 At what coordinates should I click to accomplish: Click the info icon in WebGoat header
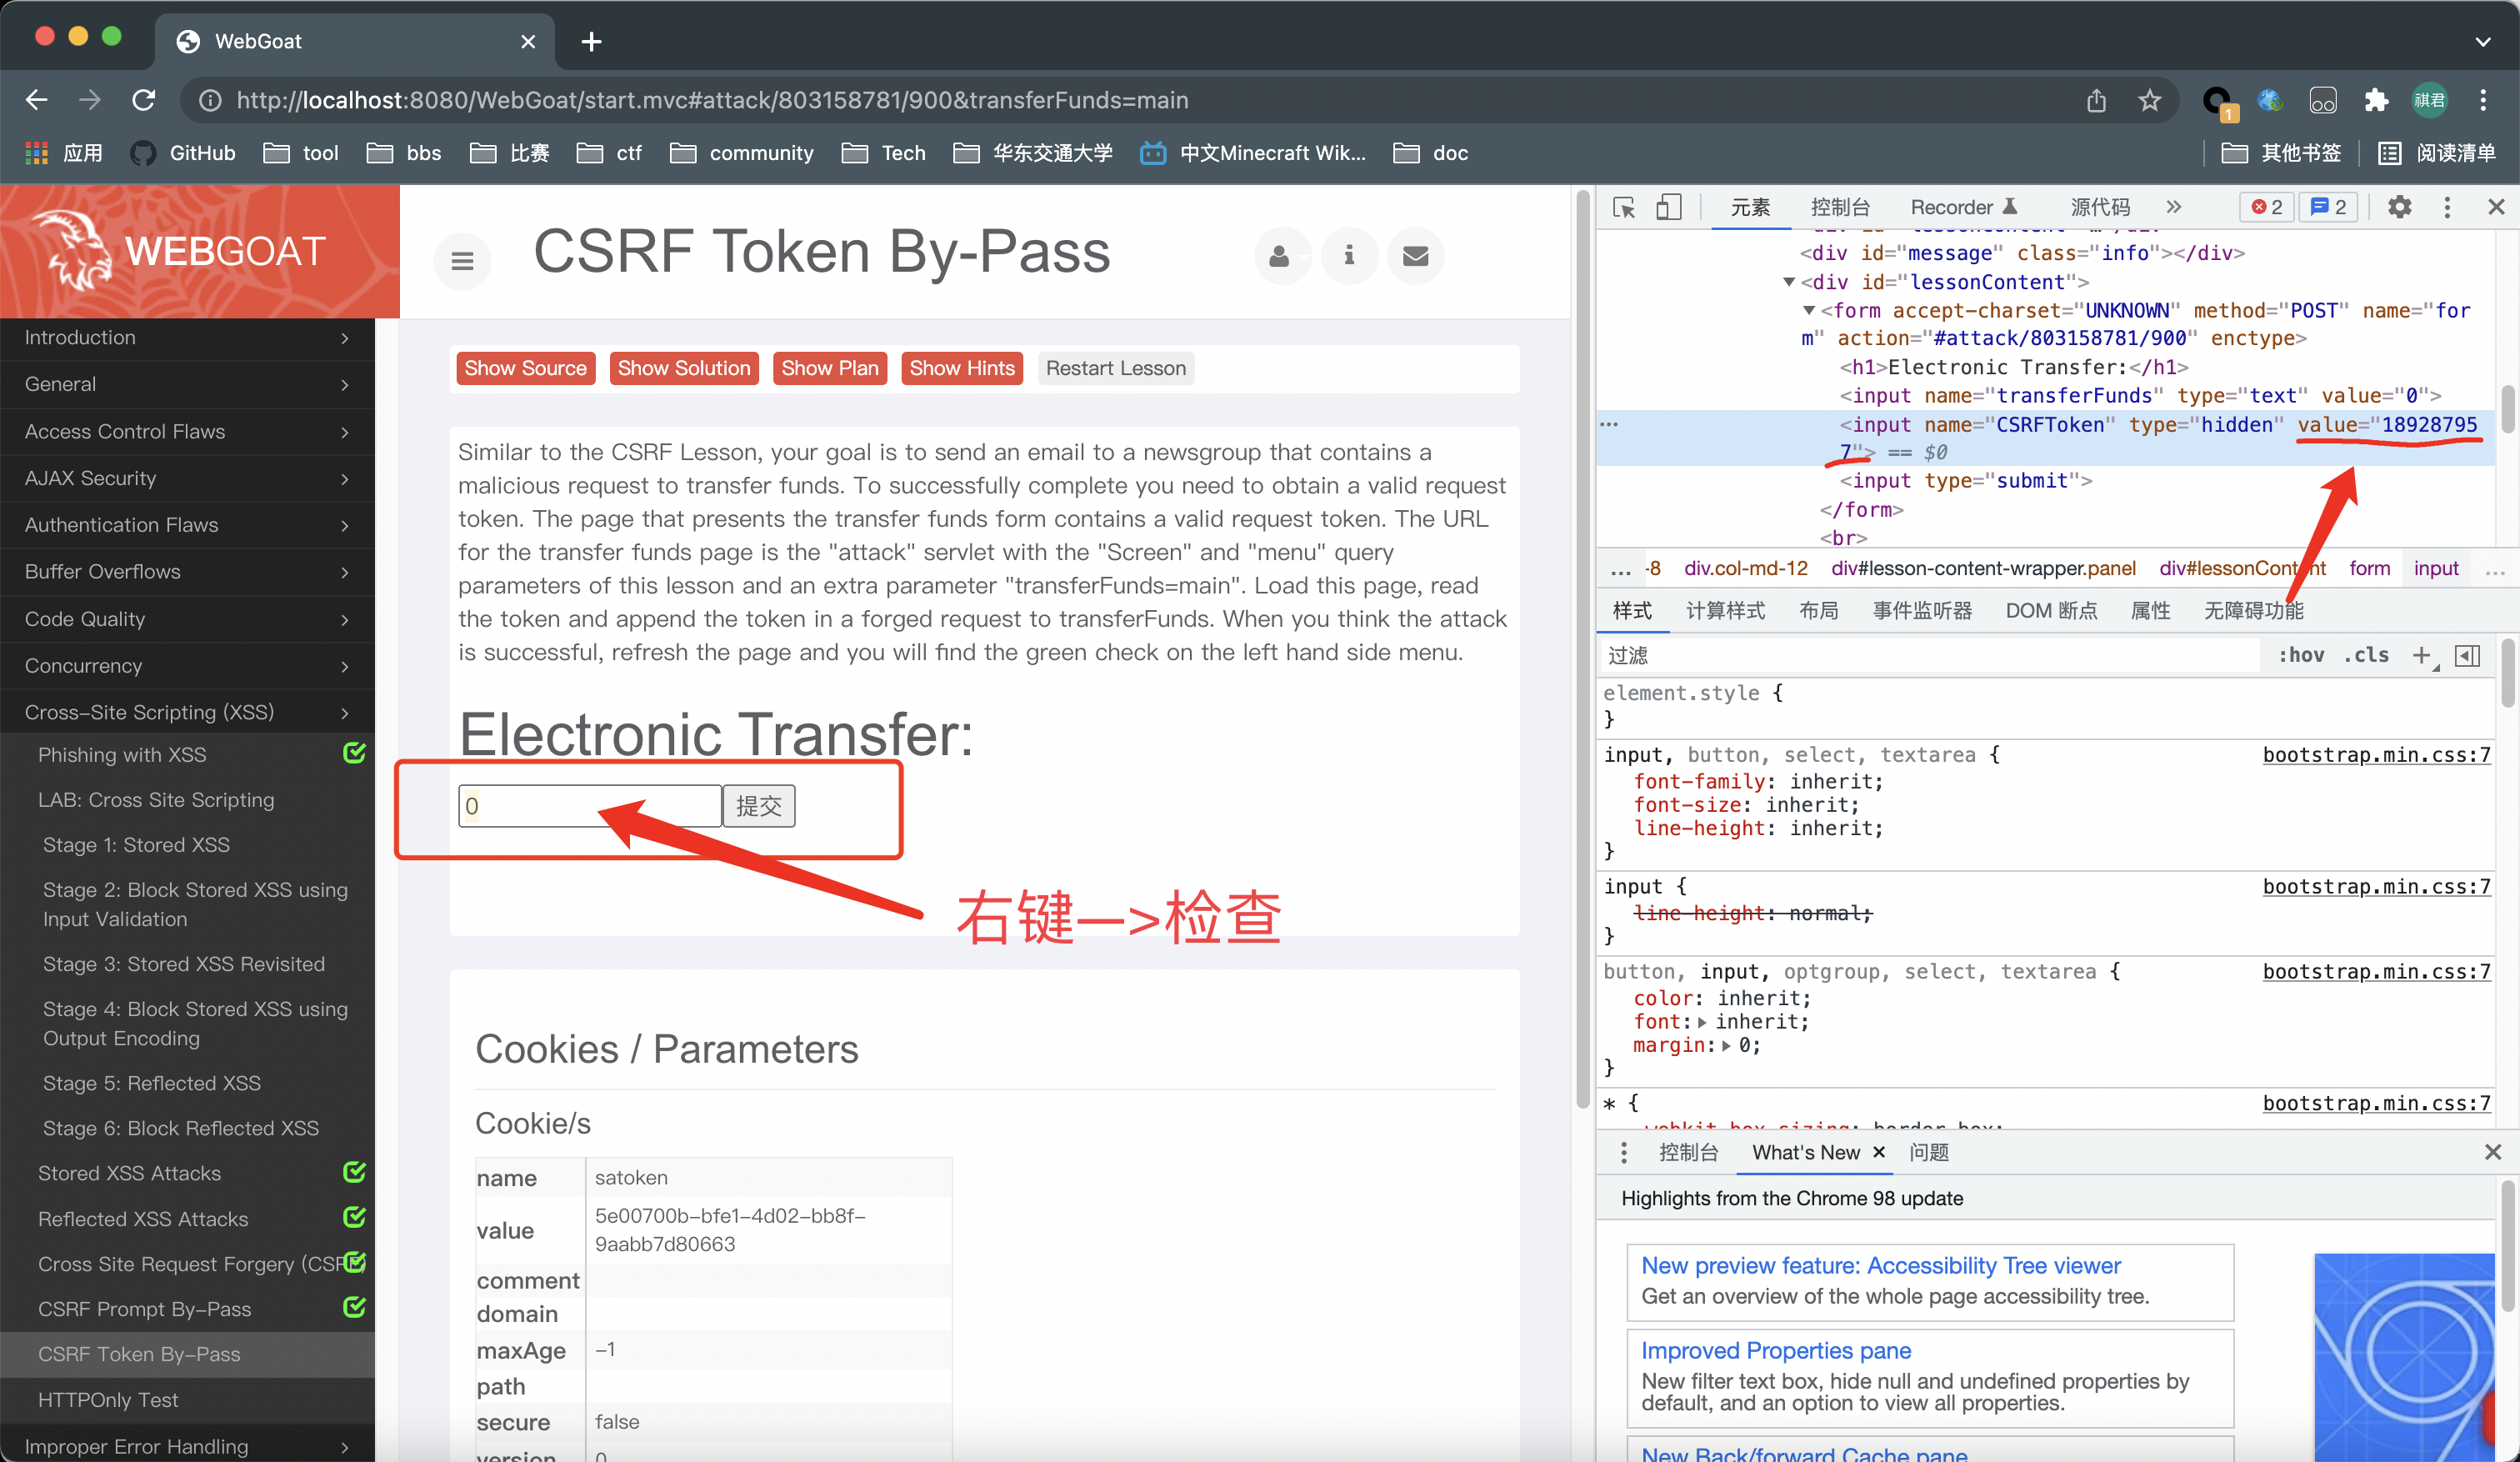[1349, 256]
